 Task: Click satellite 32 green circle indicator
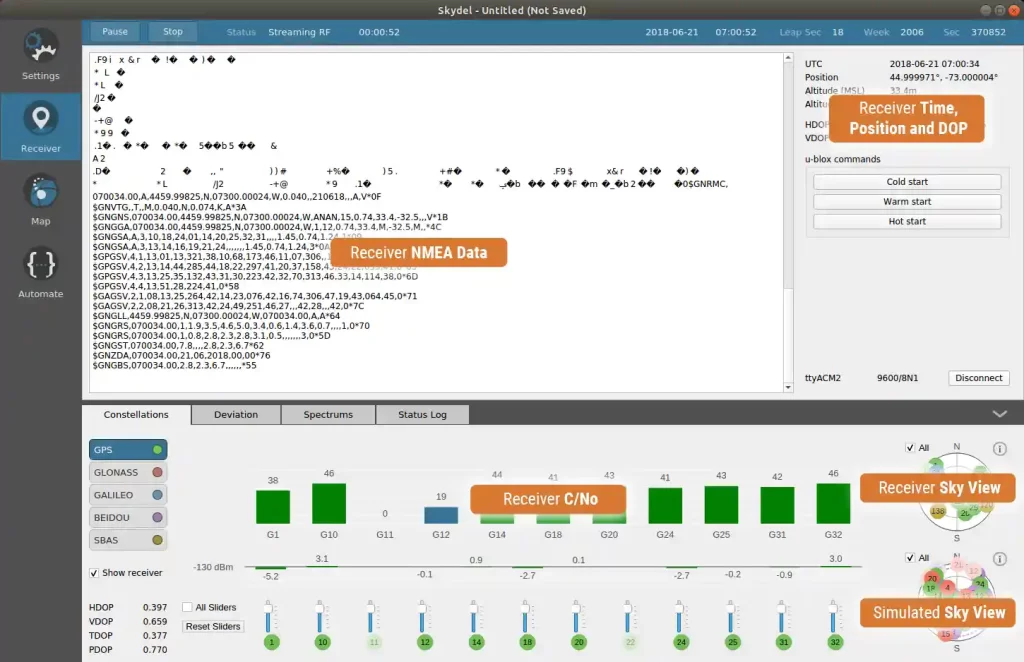click(832, 642)
